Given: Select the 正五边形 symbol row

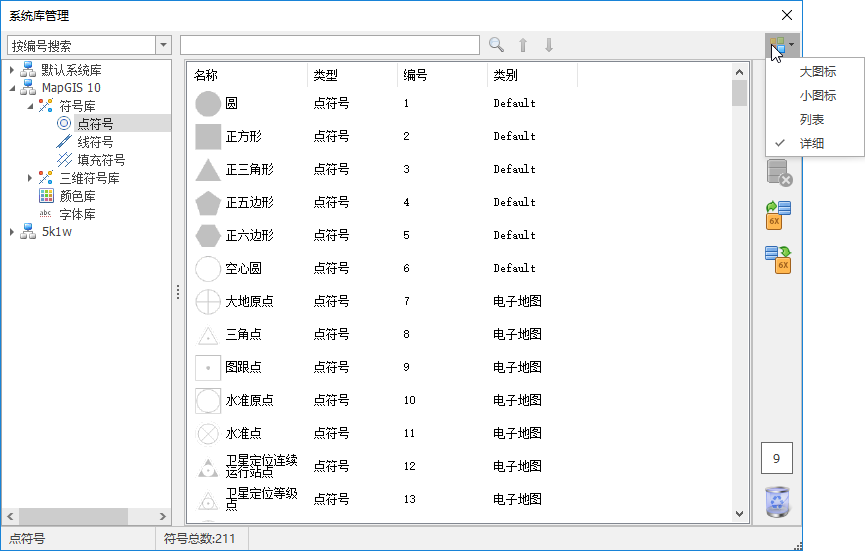Looking at the screenshot, I should click(x=249, y=202).
